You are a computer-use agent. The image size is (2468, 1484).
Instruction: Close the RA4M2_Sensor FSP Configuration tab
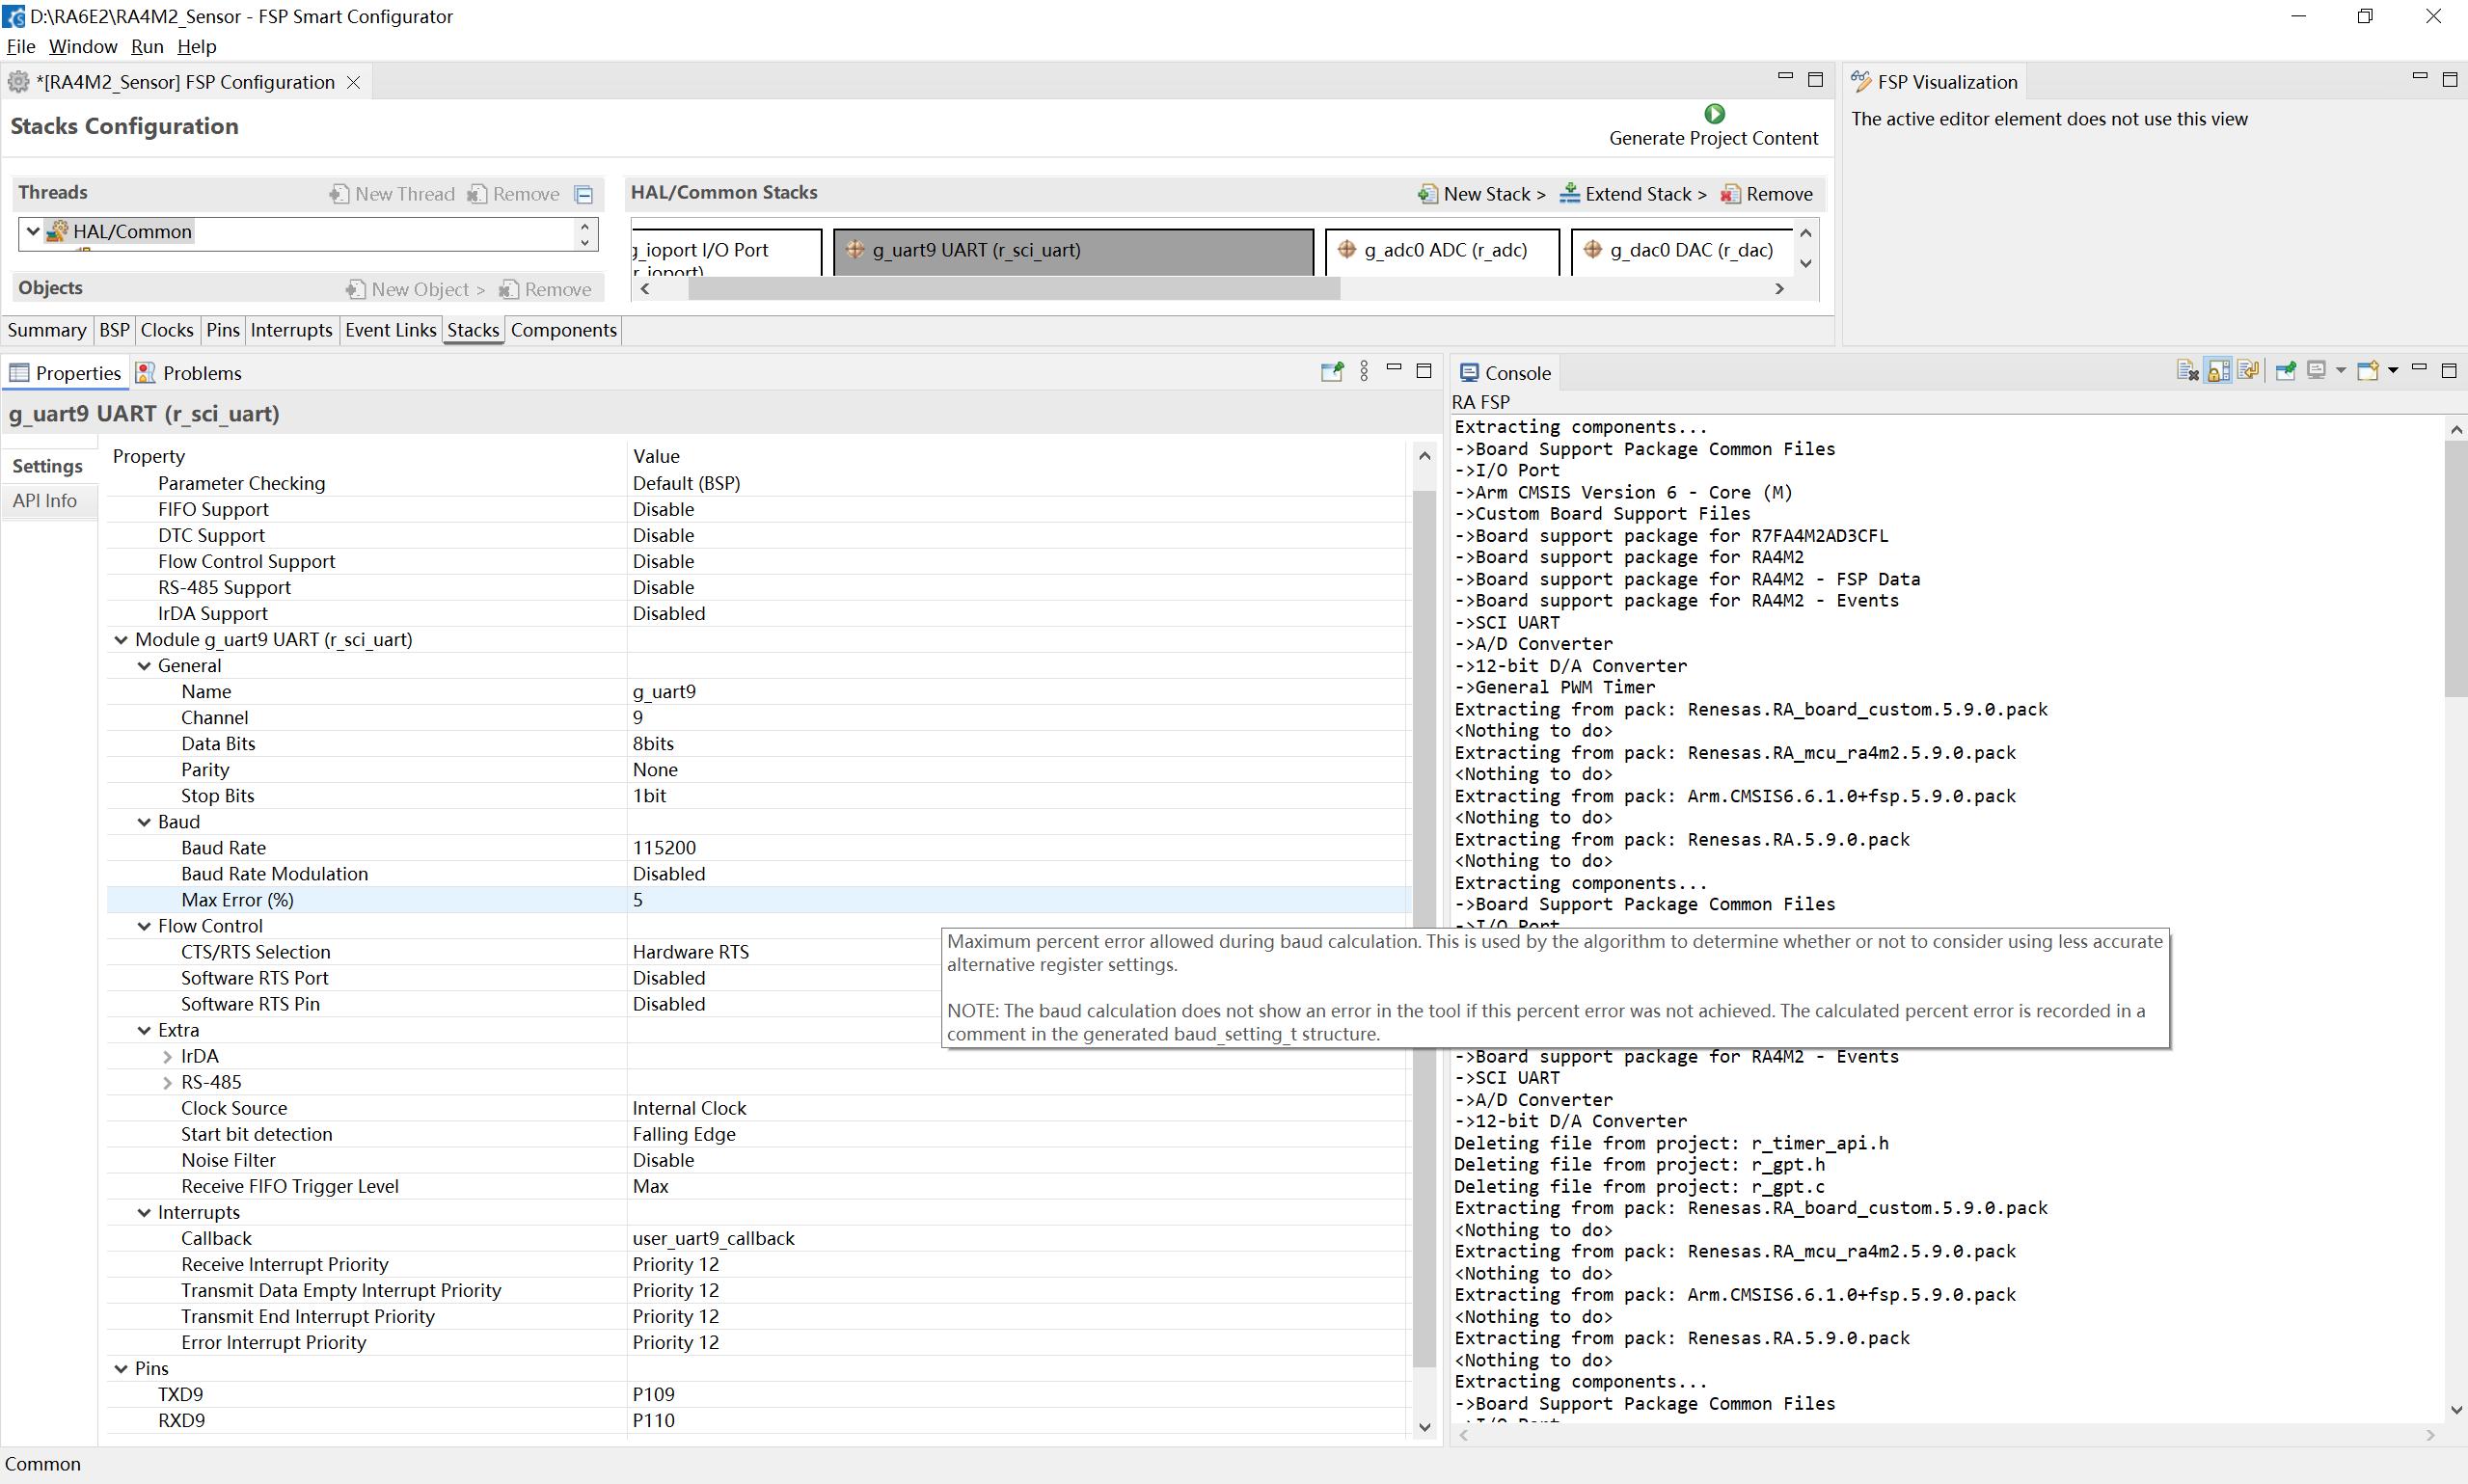point(353,82)
